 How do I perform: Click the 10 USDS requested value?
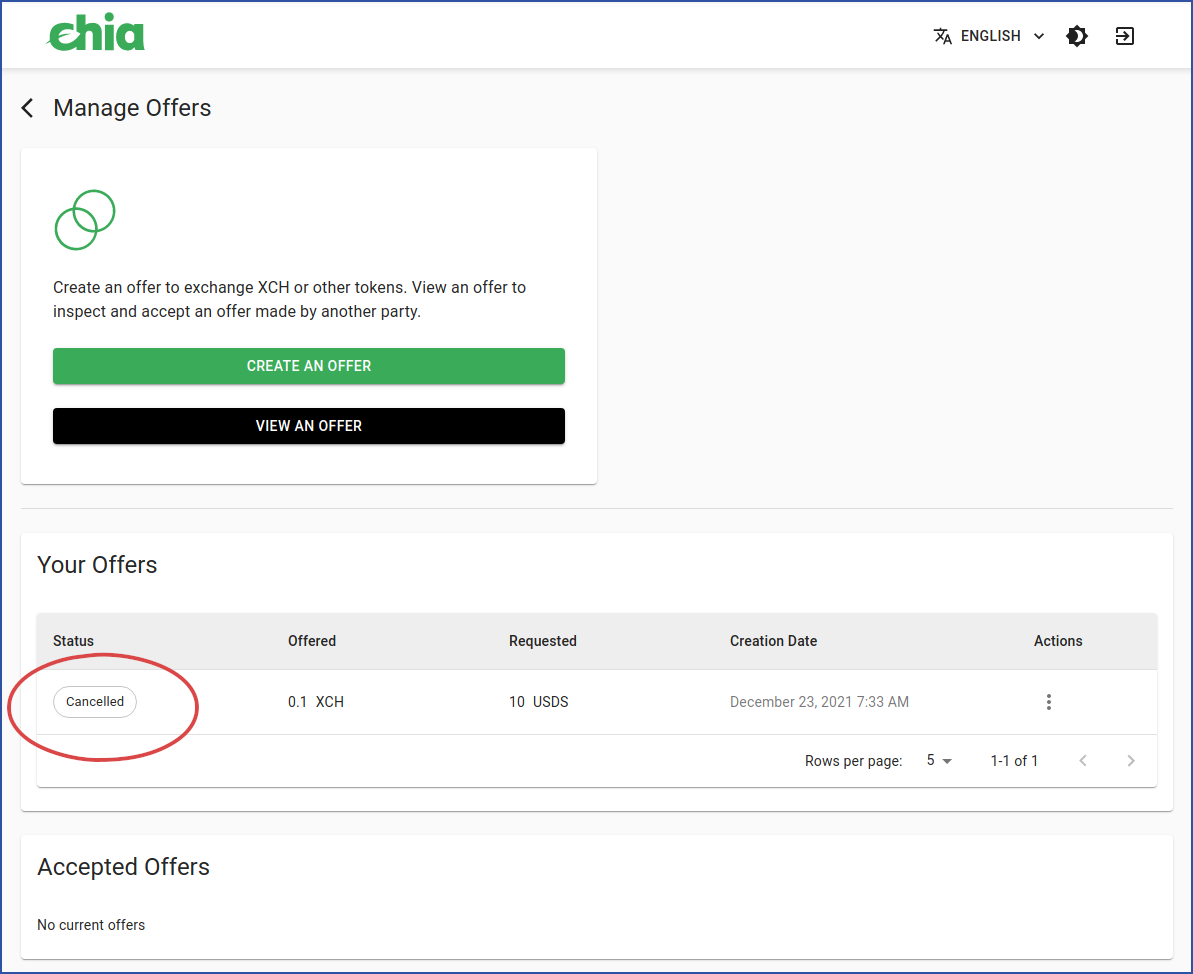[539, 702]
